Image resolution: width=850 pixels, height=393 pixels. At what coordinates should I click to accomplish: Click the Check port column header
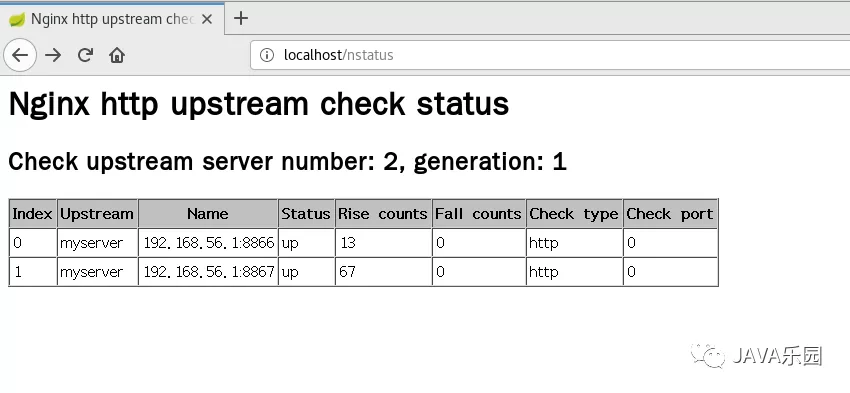coord(671,214)
